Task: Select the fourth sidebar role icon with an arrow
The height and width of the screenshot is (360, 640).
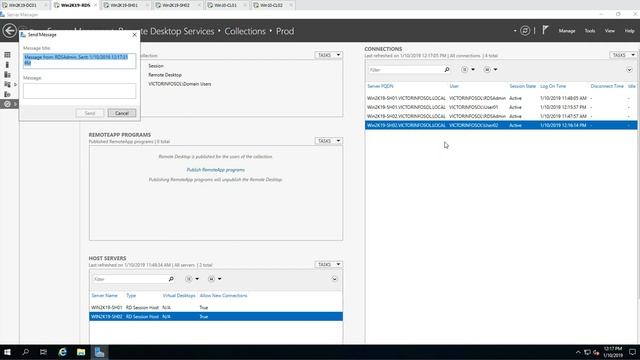Action: click(7, 84)
